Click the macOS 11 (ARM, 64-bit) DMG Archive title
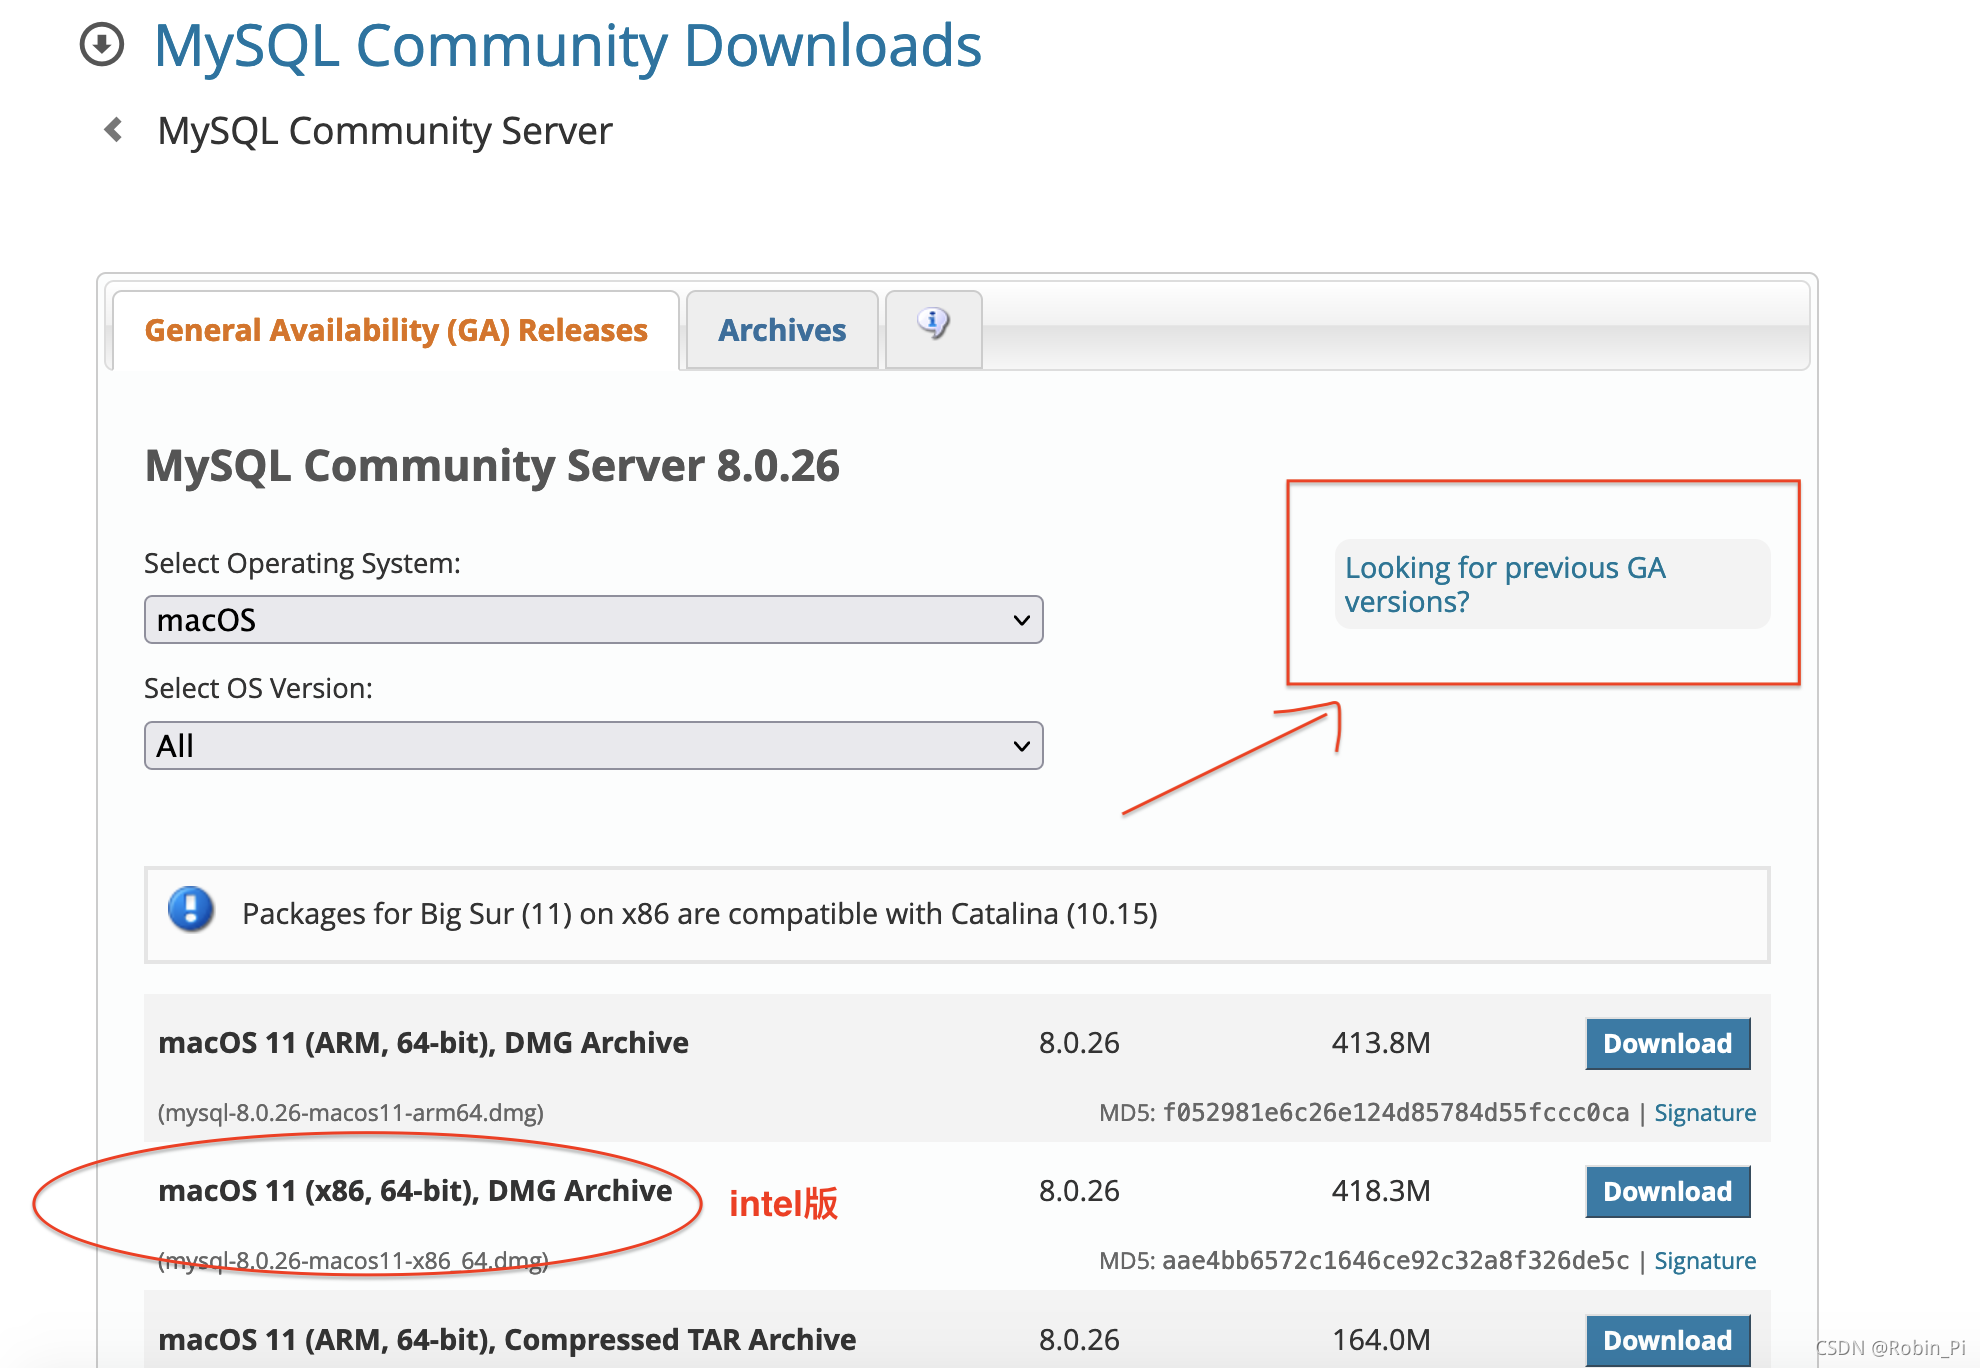This screenshot has height=1368, width=1980. [x=423, y=1043]
